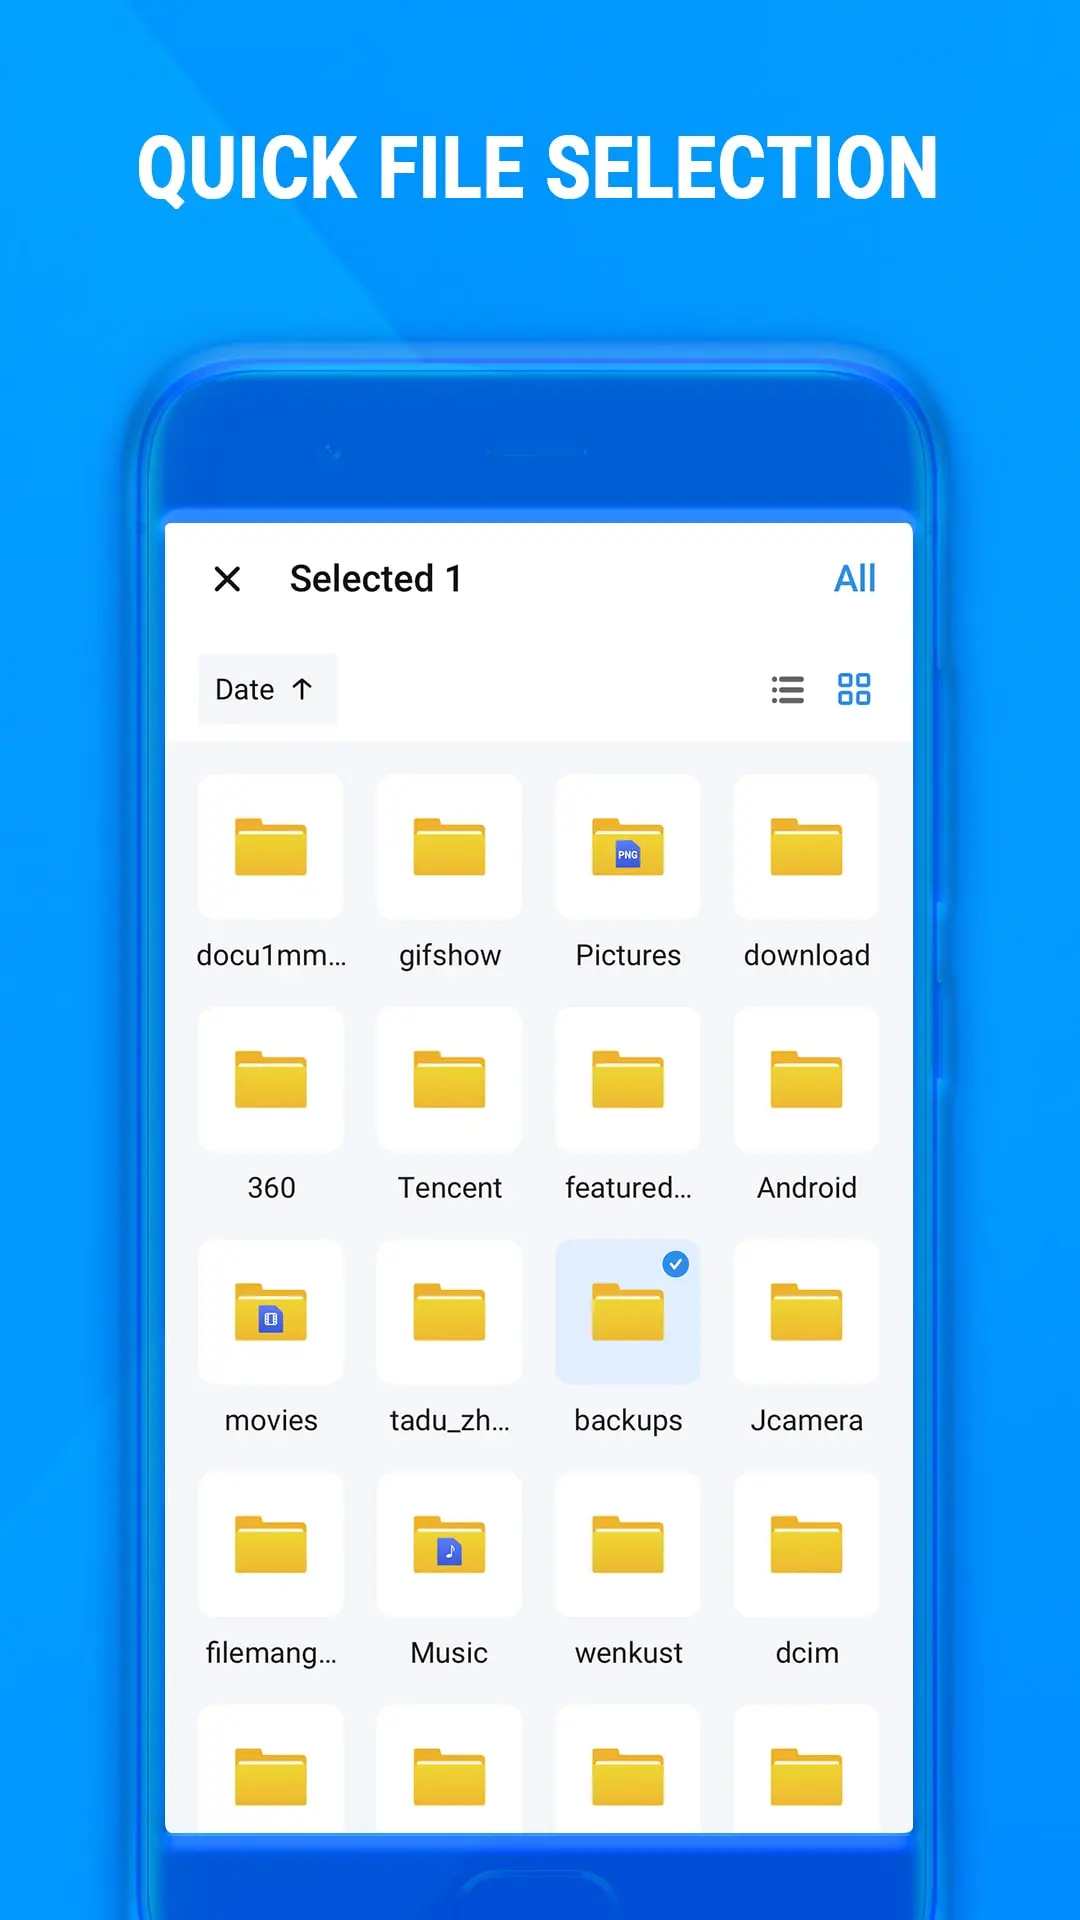1080x1920 pixels.
Task: Select the Music folder icon
Action: coord(449,1545)
